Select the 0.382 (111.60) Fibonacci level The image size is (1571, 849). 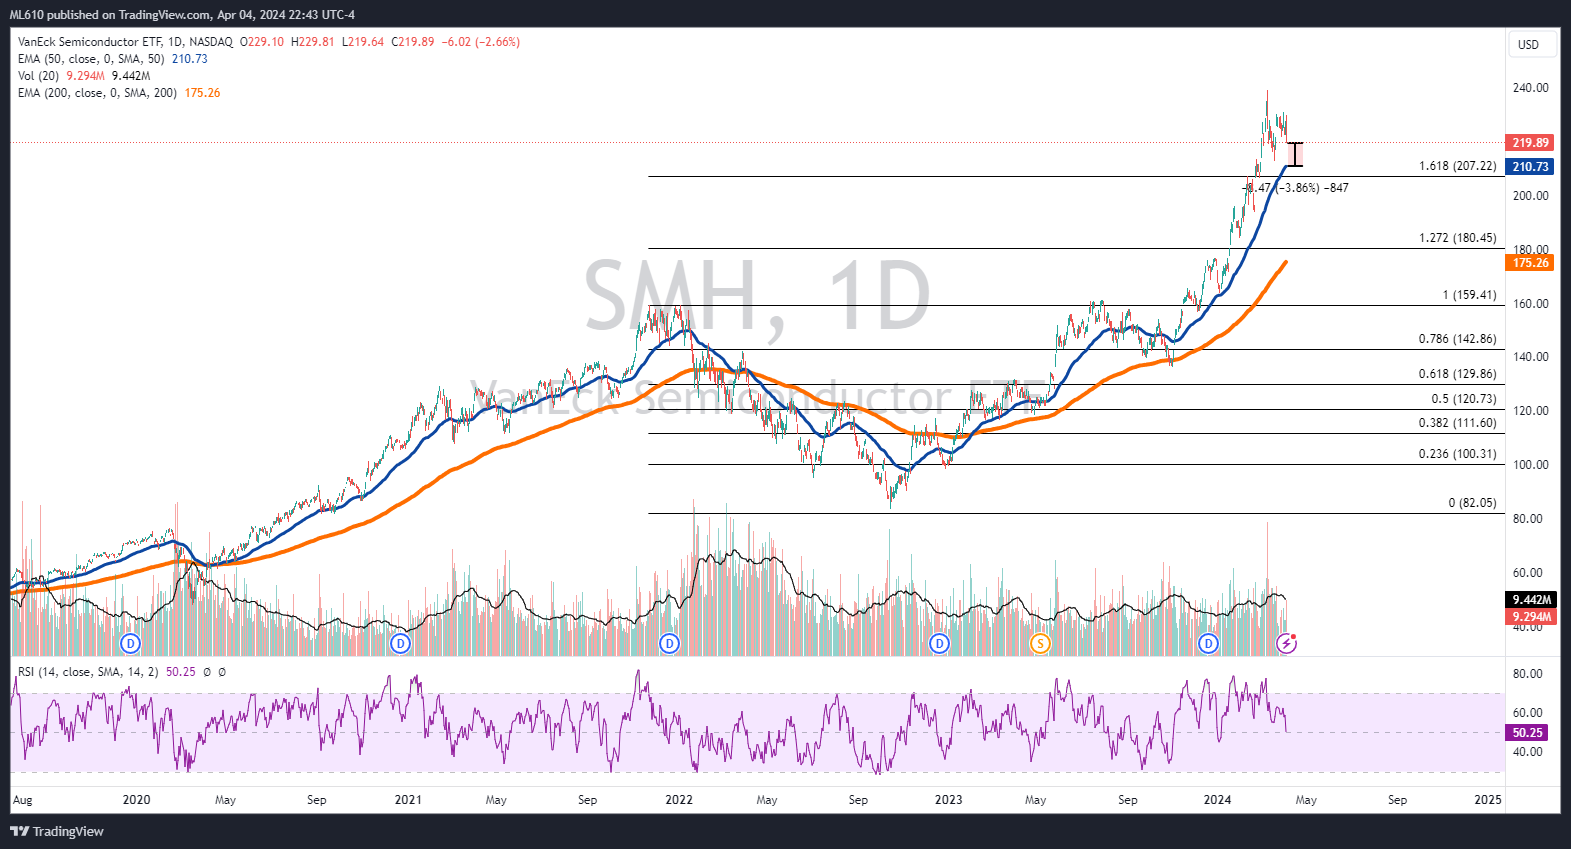pos(1458,423)
